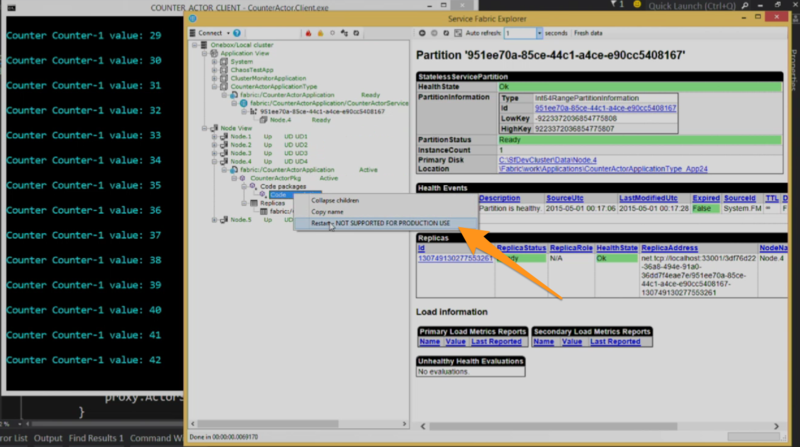The width and height of the screenshot is (800, 447).
Task: Click the square view icon before Auto refresh
Action: tap(458, 33)
